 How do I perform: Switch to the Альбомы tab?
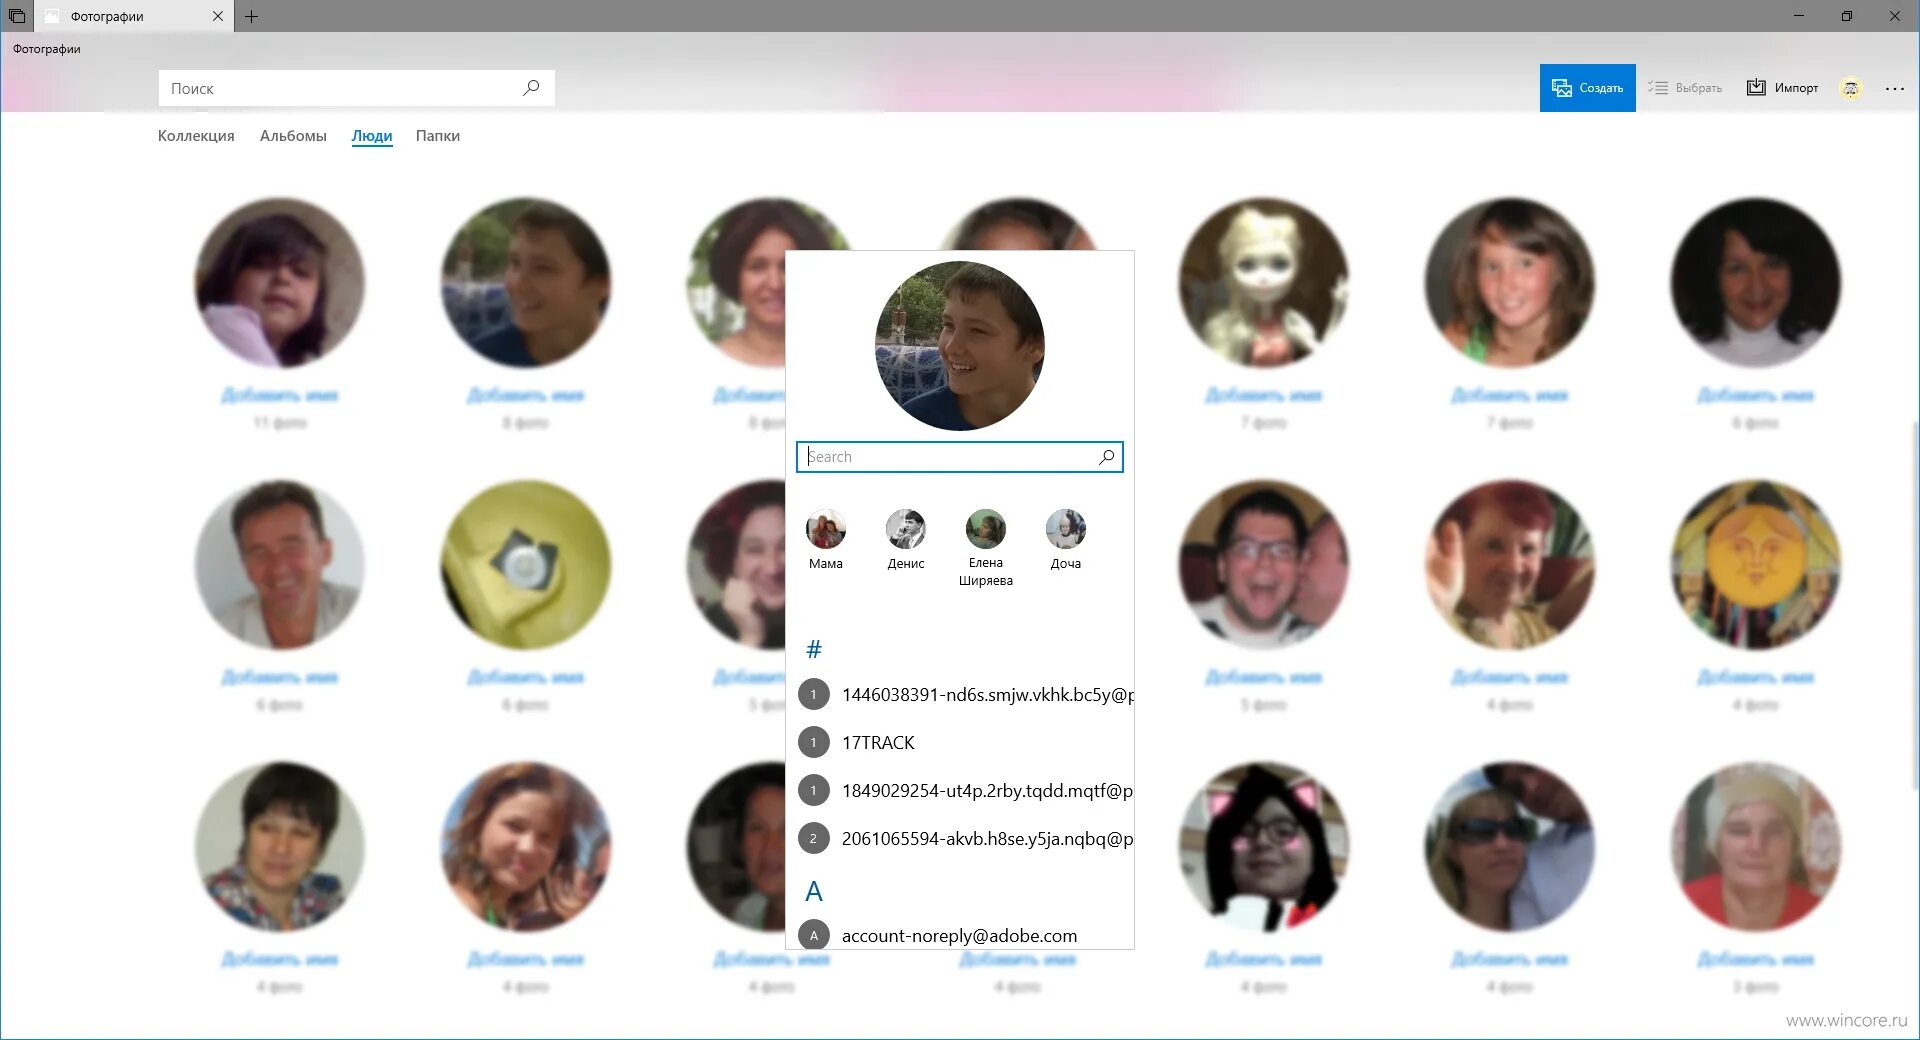coord(293,136)
